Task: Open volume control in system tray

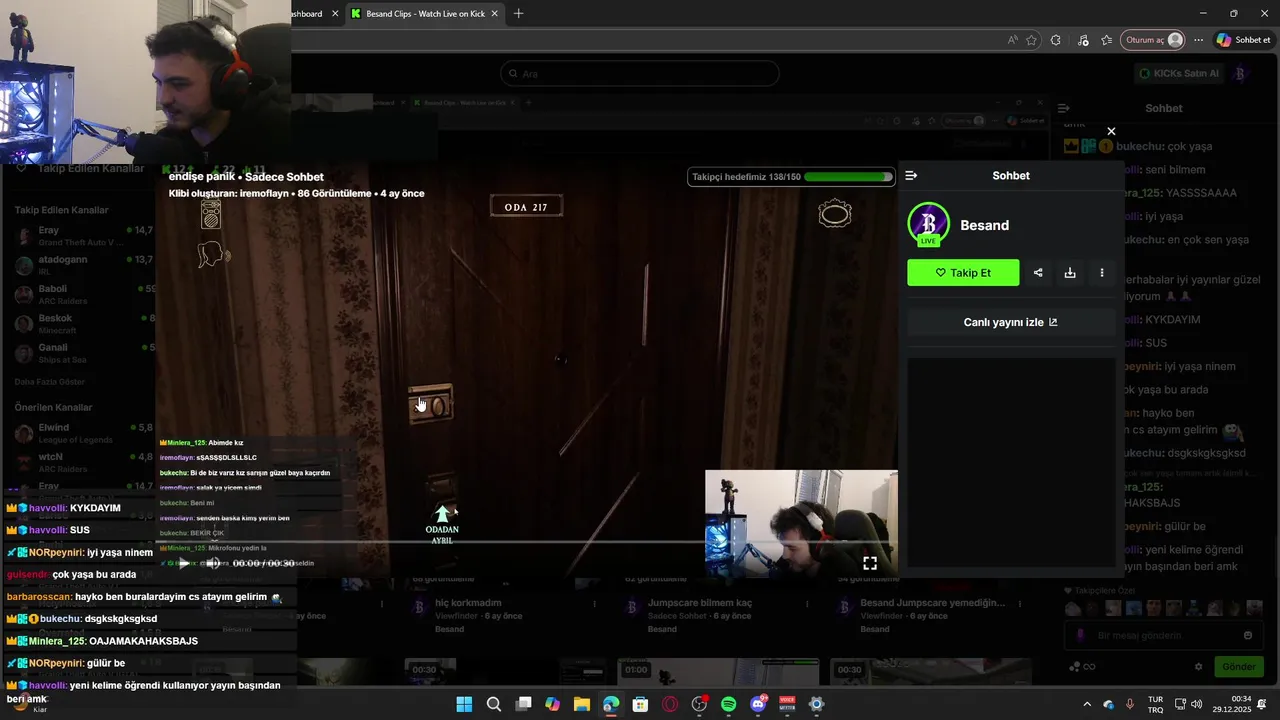Action: click(1198, 704)
